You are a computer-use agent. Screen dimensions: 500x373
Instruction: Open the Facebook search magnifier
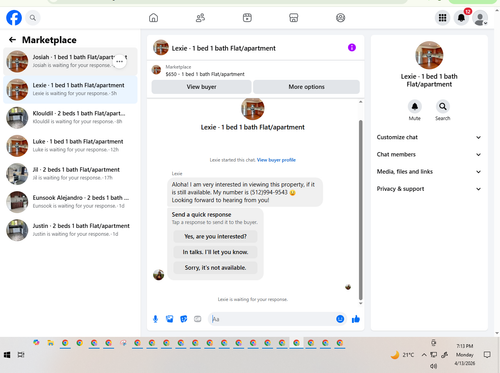pyautogui.click(x=33, y=18)
